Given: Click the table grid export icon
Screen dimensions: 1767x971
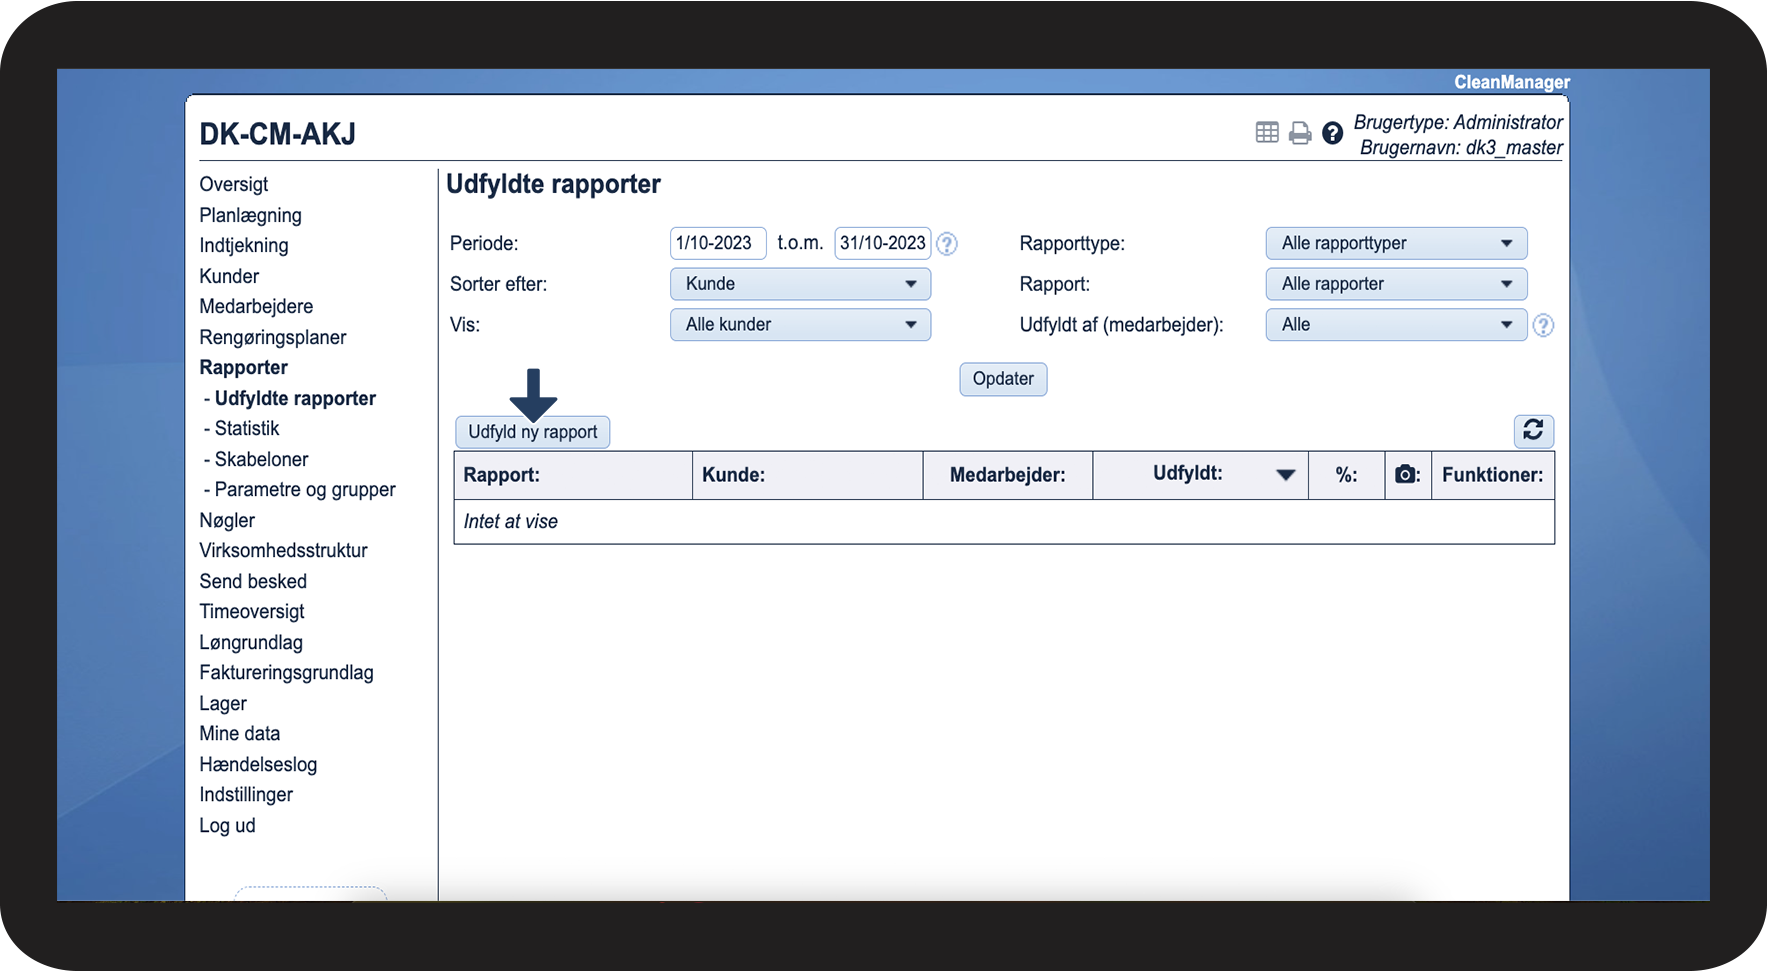Looking at the screenshot, I should [x=1267, y=132].
